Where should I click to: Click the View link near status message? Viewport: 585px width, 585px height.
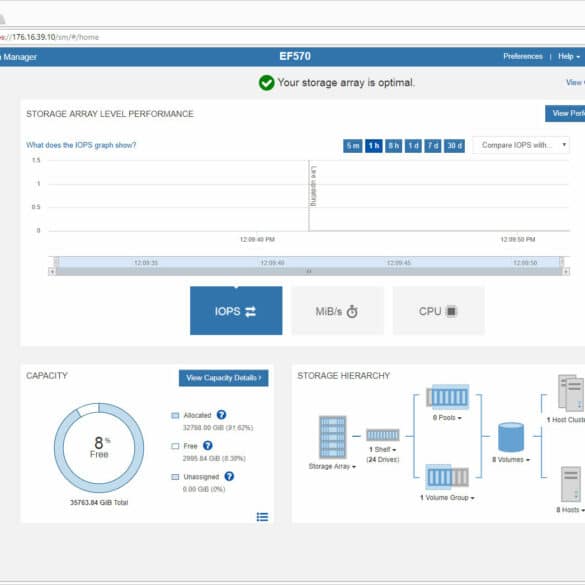coord(575,82)
